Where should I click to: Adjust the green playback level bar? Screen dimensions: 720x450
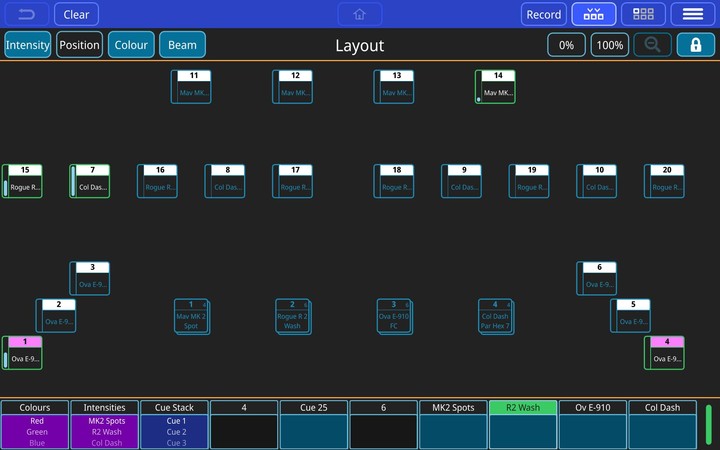709,425
